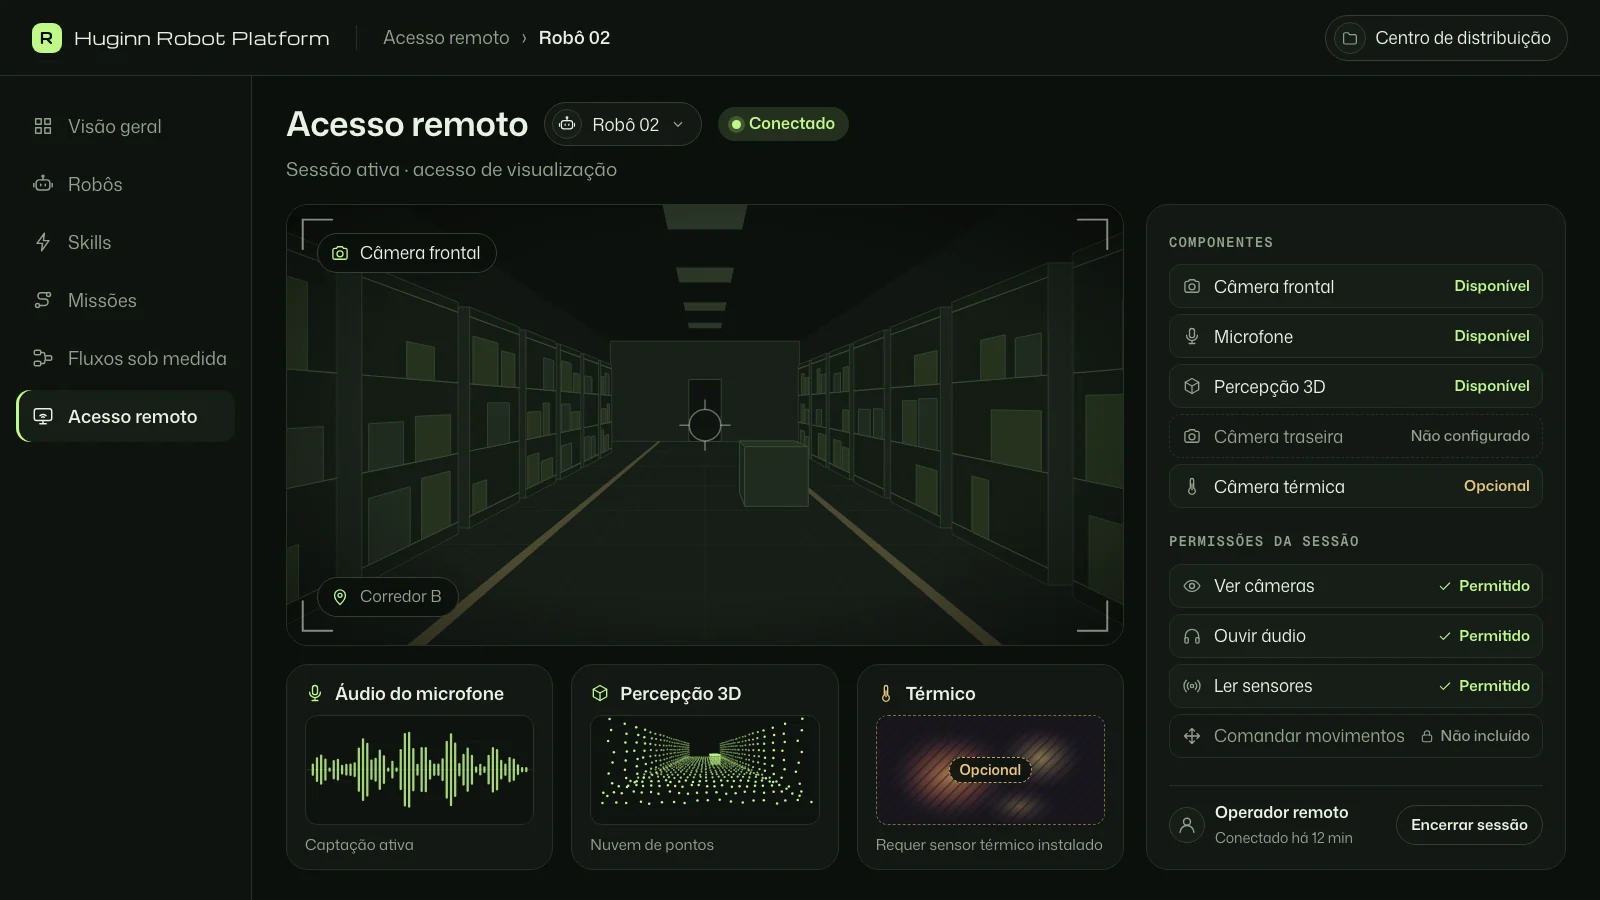The image size is (1600, 900).
Task: Click the Operador remoto avatar icon
Action: coord(1187,825)
